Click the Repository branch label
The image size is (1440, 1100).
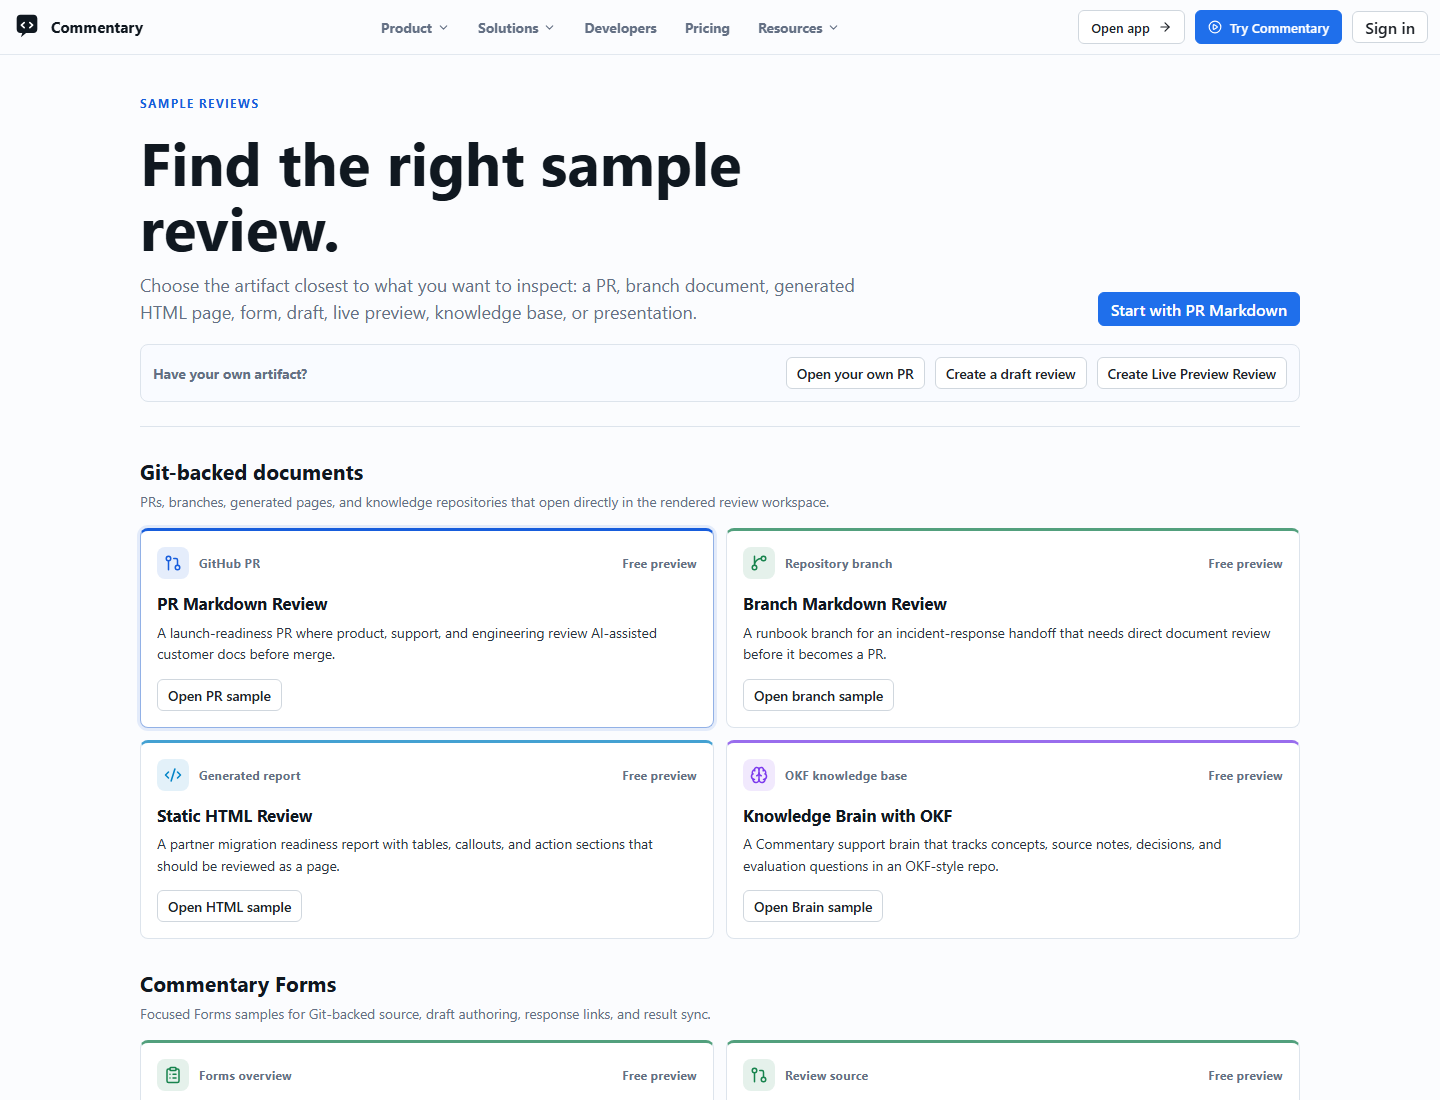pyautogui.click(x=838, y=563)
